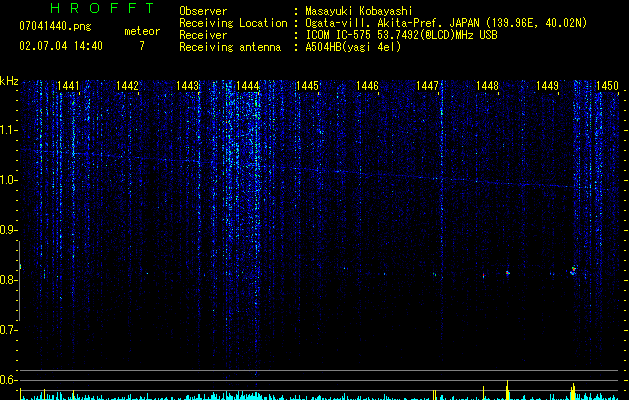629x400 pixels.
Task: Click the 0.8 frequency axis label
Action: (8, 280)
